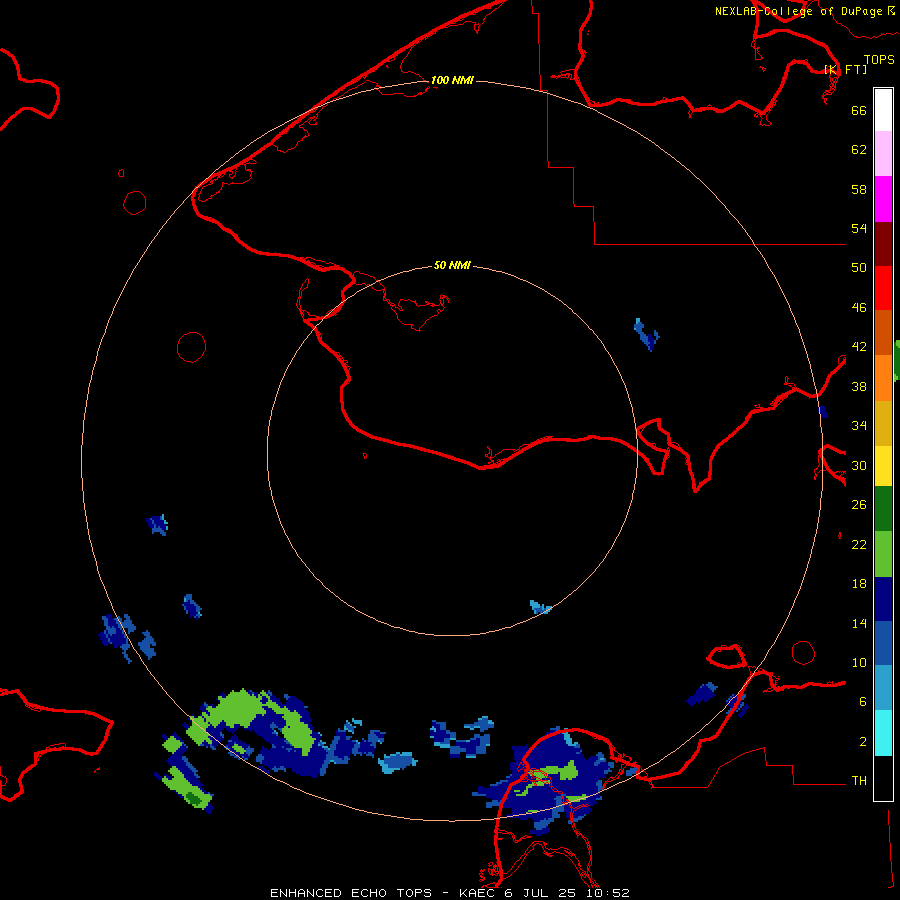Click the white swatch in the tops legend
900x900 pixels.
click(883, 110)
